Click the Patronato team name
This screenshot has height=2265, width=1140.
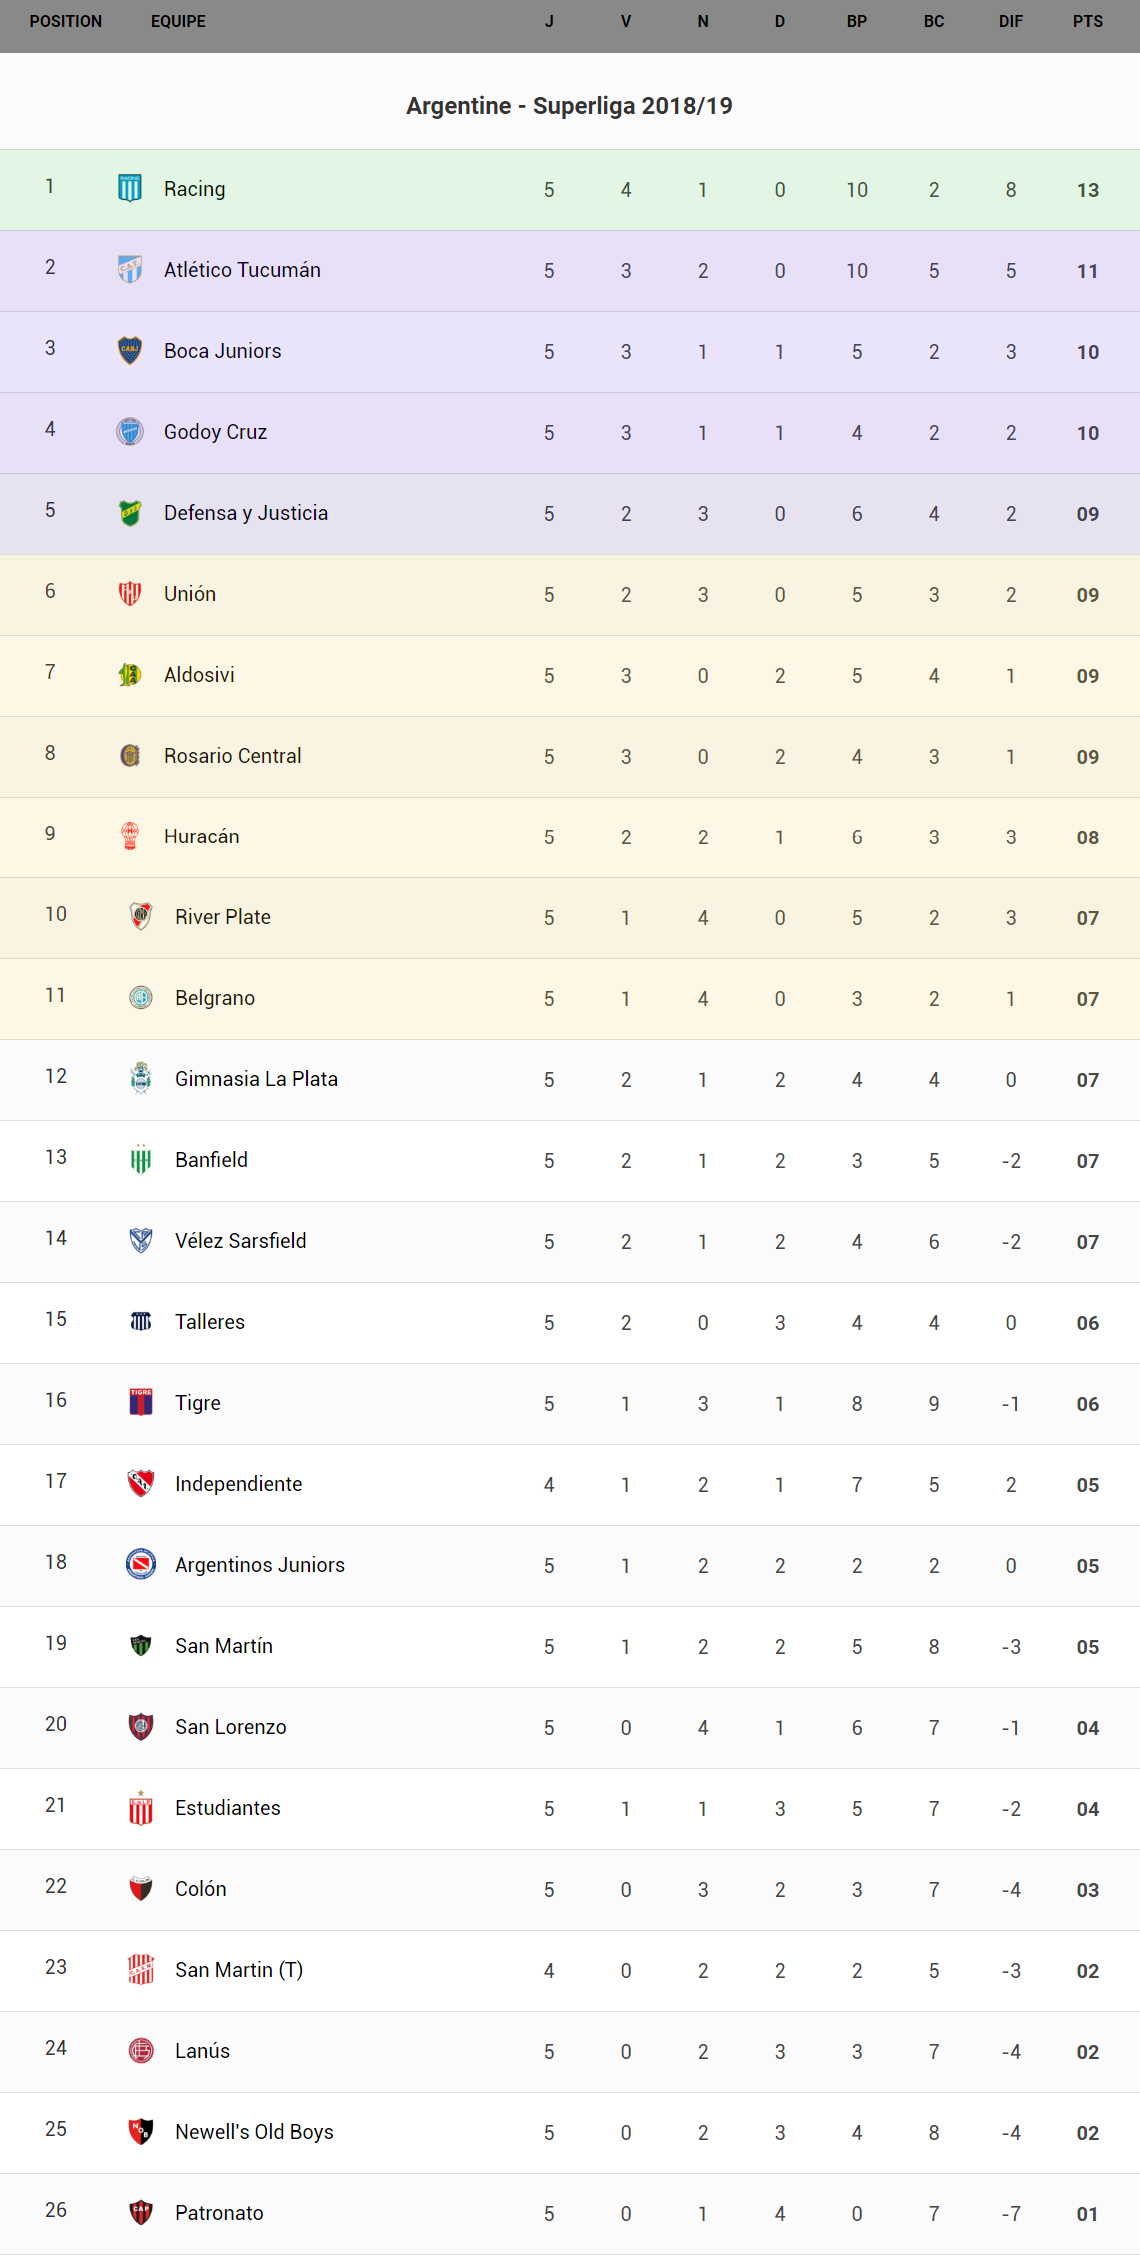coord(219,2213)
